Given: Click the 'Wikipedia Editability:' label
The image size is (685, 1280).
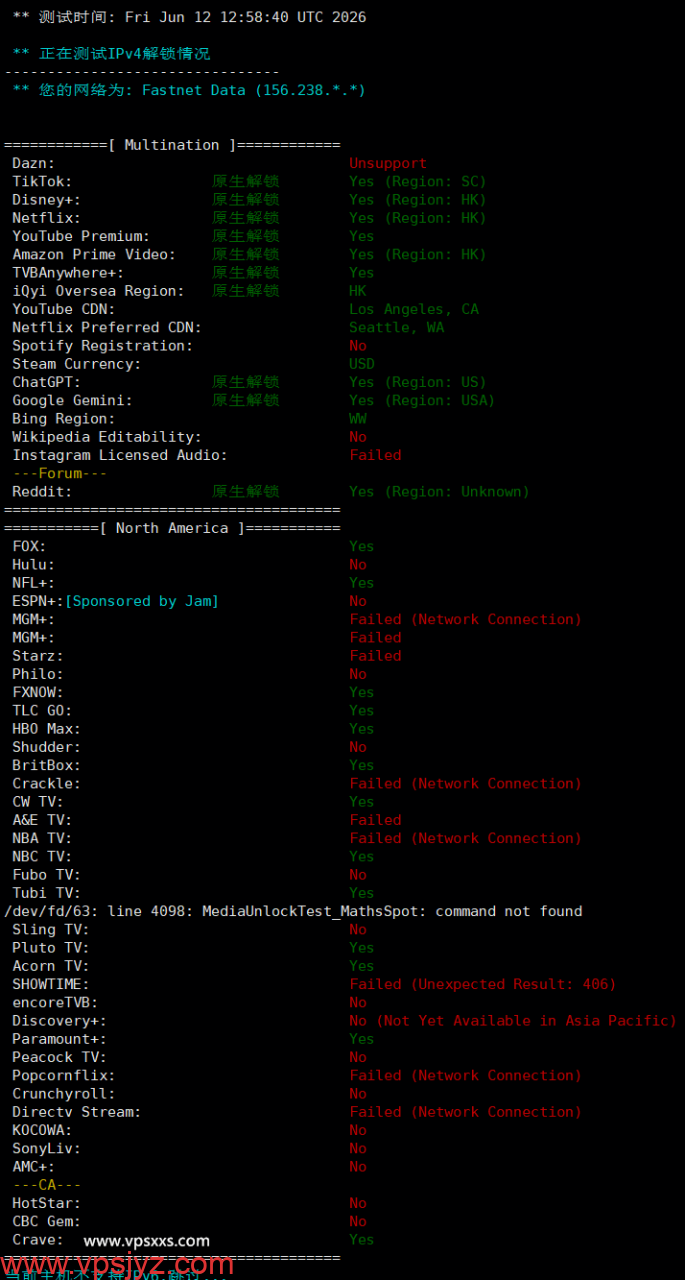Looking at the screenshot, I should [x=107, y=437].
